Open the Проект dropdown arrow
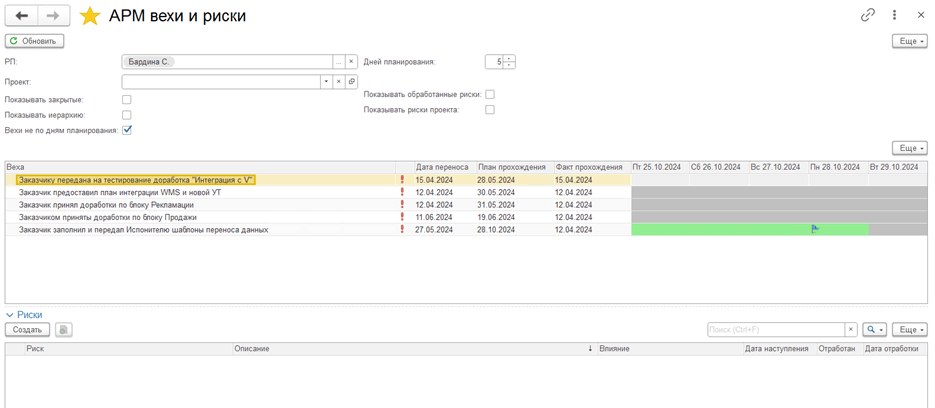Image resolution: width=935 pixels, height=408 pixels. click(x=326, y=81)
